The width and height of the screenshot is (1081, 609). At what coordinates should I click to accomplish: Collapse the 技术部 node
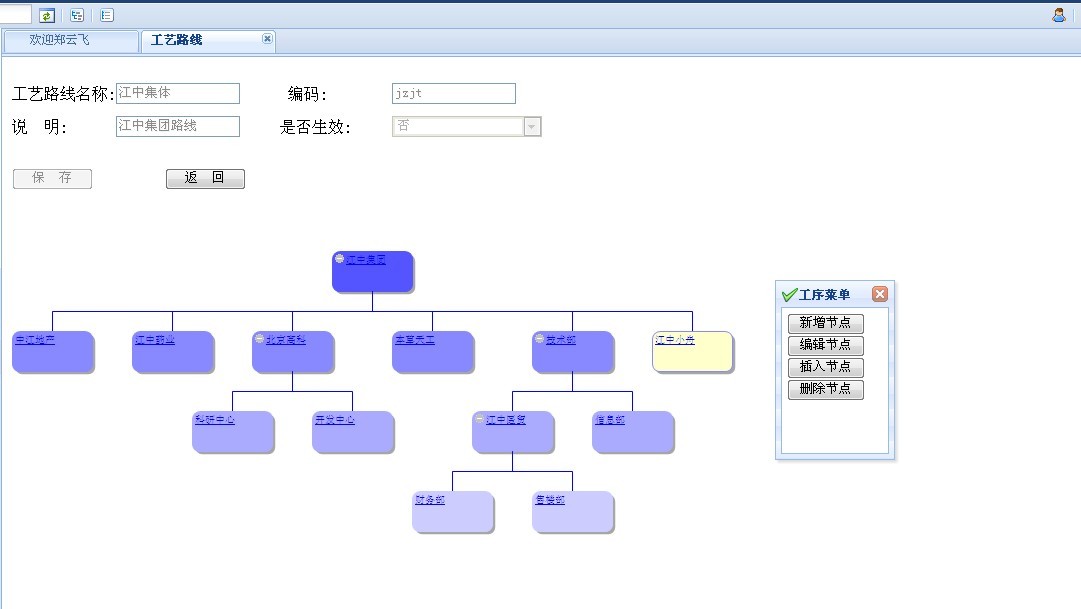[539, 339]
